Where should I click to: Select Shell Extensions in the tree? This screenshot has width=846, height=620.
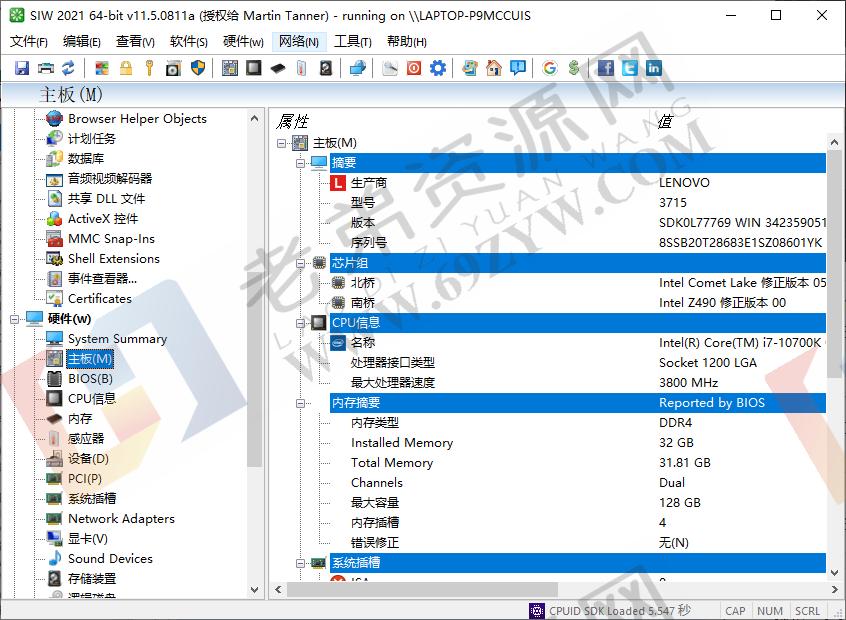coord(114,258)
